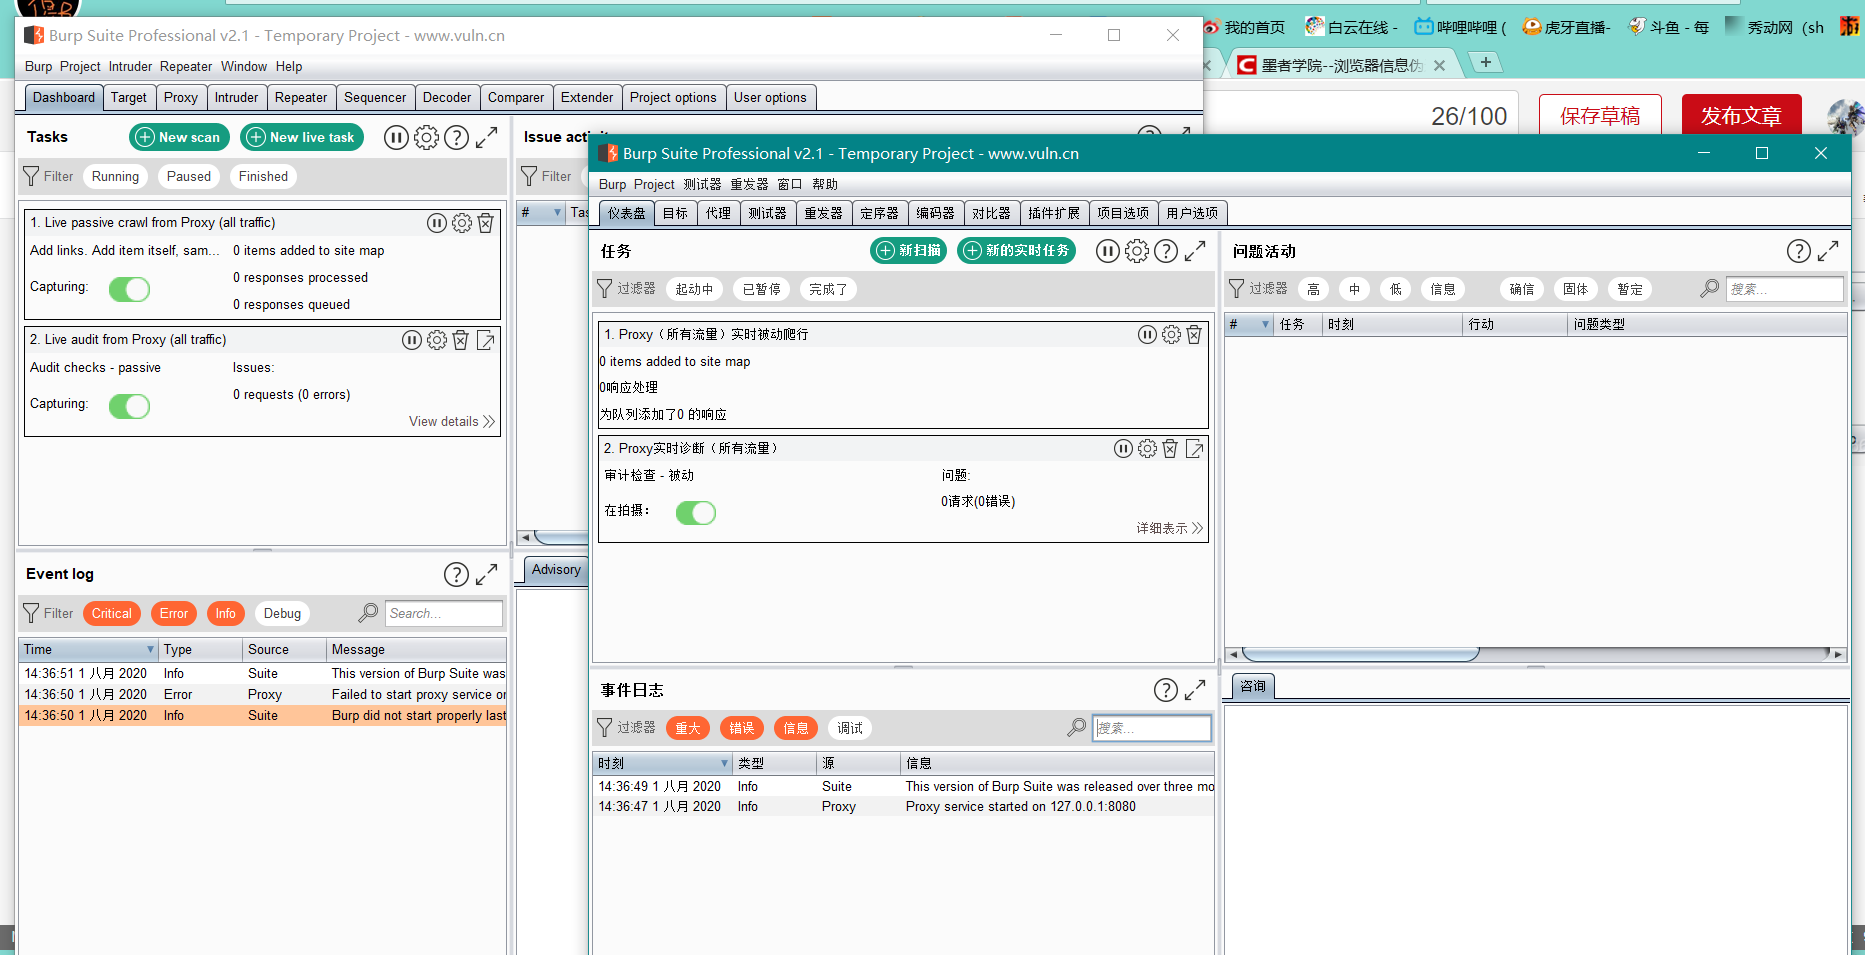
Task: Open help icon in 事件日志 panel
Action: 1166,690
